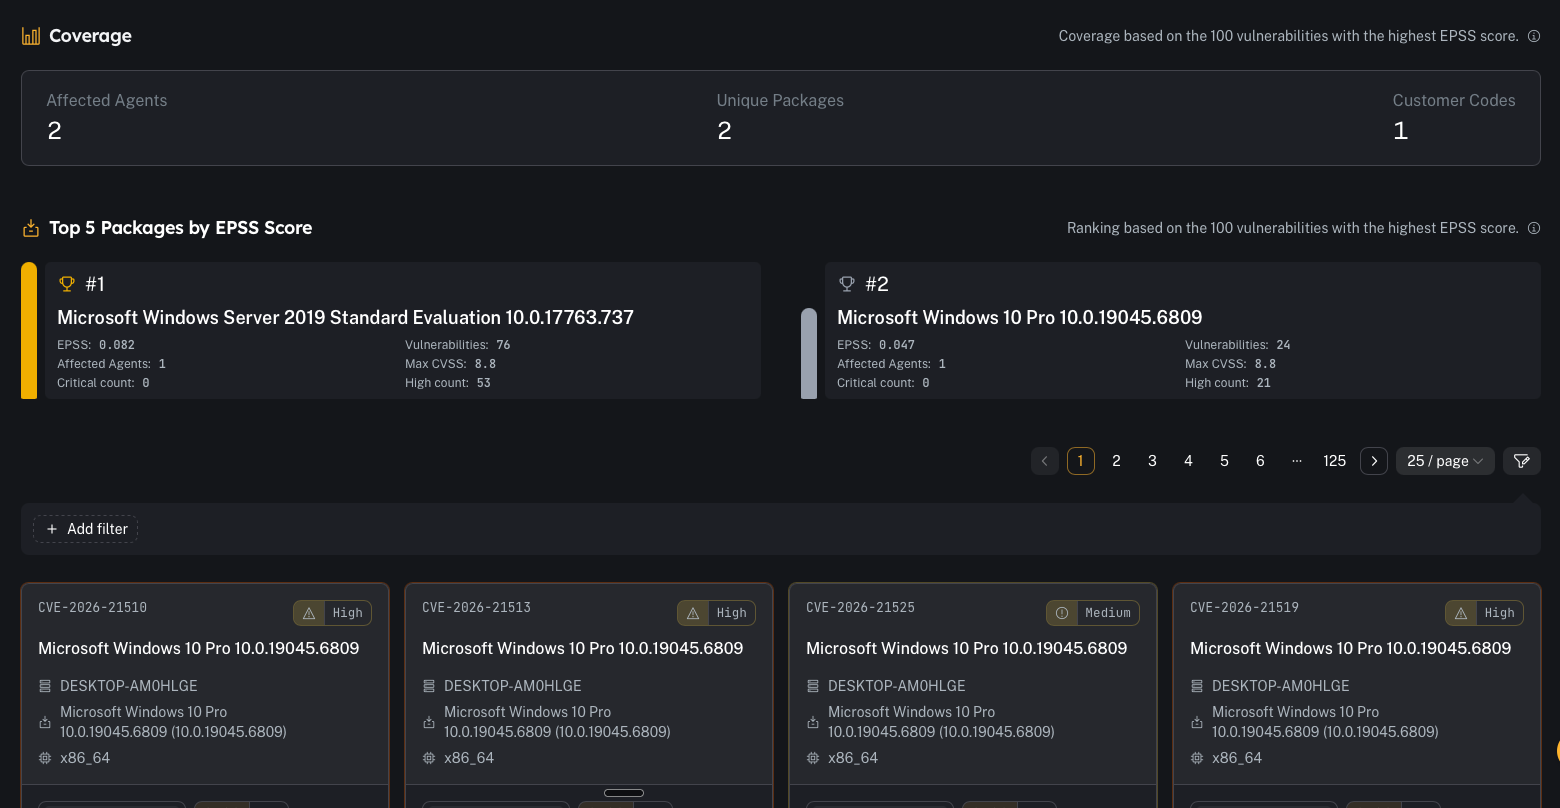Click package icon in CVE-2026-21513 card
Screen dimensions: 1560x808
pos(429,722)
